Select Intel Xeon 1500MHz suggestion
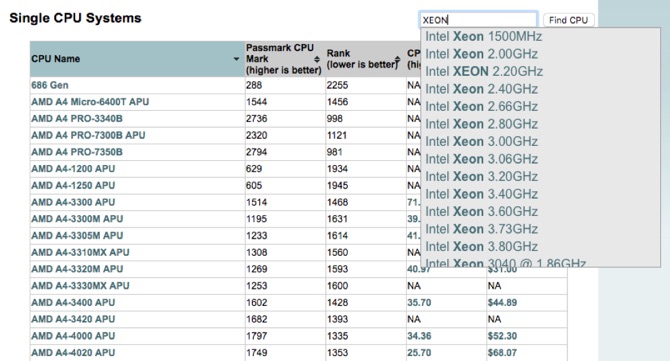Viewport: 670px width, 361px height. 540,36
